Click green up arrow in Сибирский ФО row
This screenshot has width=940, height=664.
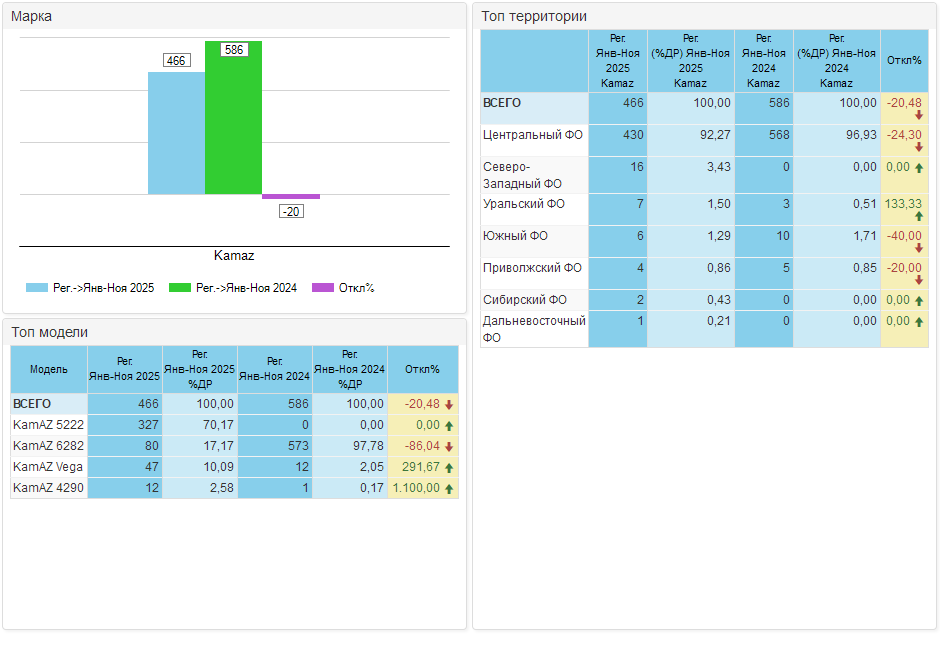[x=919, y=300]
